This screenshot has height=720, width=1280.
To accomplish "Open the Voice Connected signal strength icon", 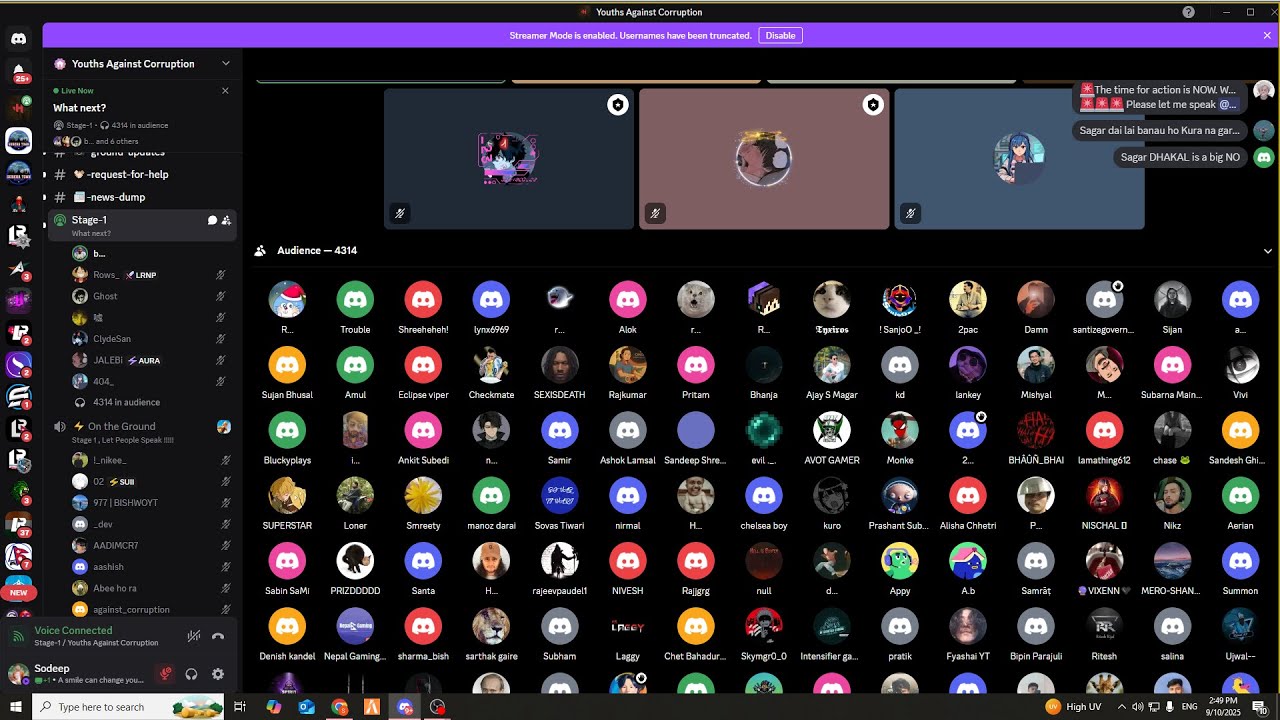I will click(17, 636).
